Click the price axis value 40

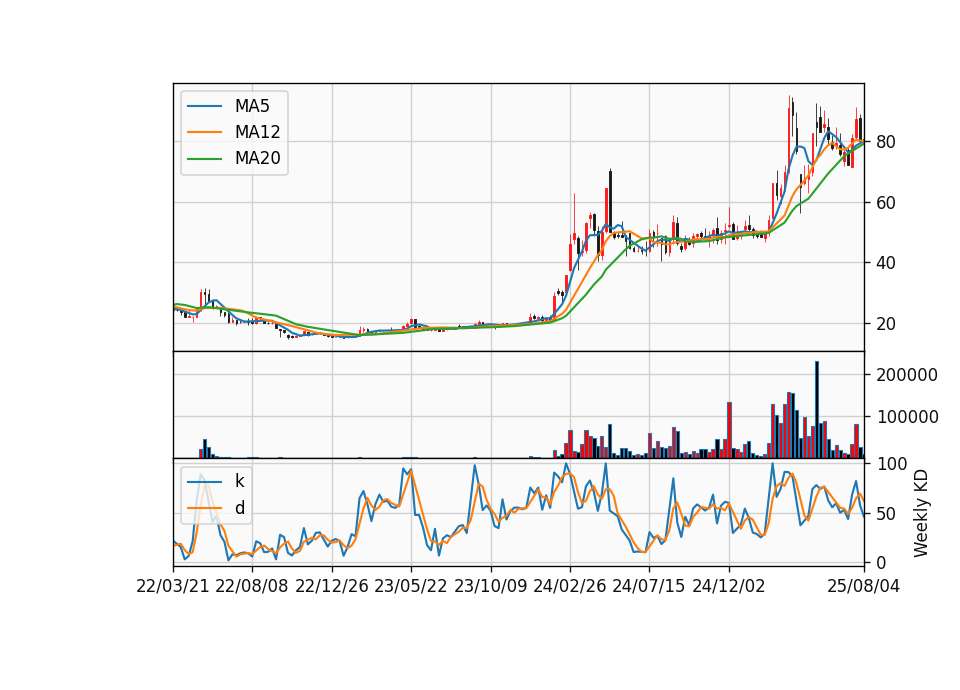886,263
